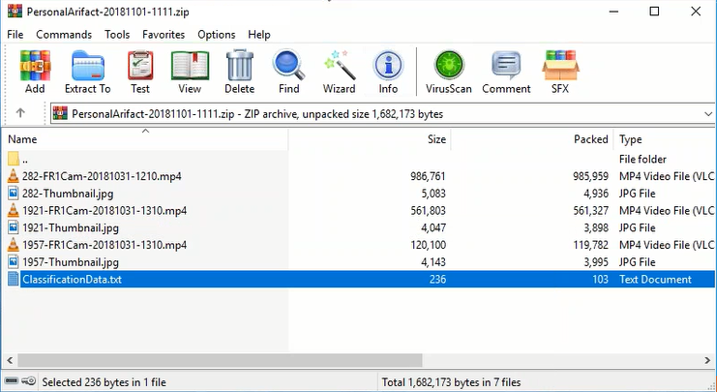Image resolution: width=718 pixels, height=392 pixels.
Task: Click VLC icon of 1921-FR1Cam-20181031-1310.mp4
Action: [x=13, y=211]
